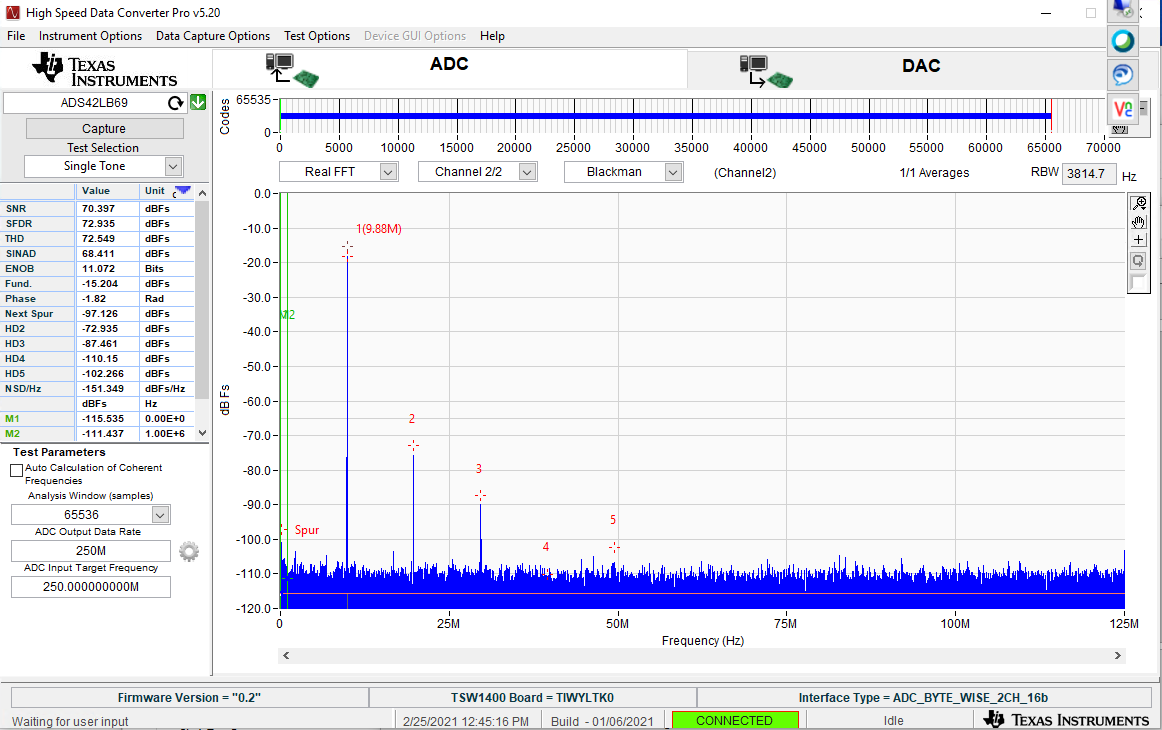
Task: Open the Help menu
Action: (x=492, y=36)
